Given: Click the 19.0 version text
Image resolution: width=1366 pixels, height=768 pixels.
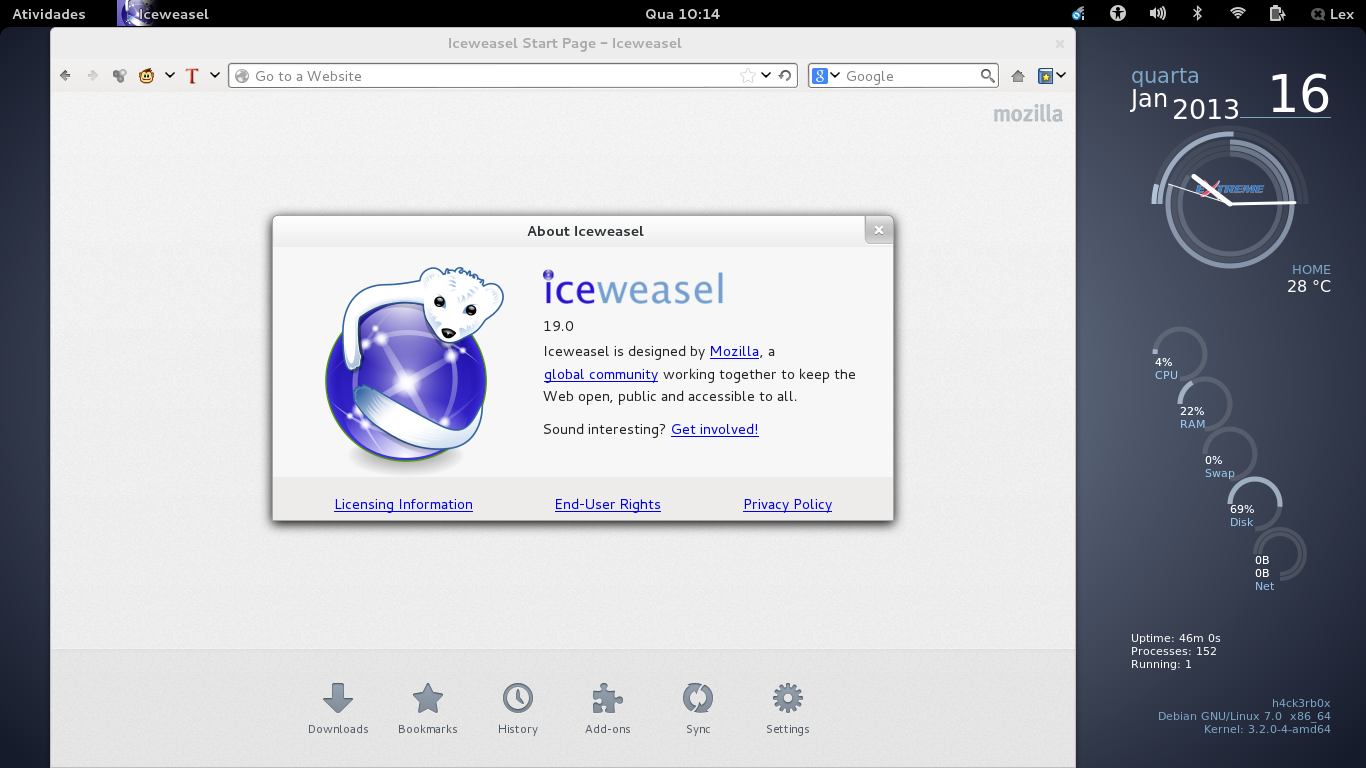Looking at the screenshot, I should [x=558, y=326].
